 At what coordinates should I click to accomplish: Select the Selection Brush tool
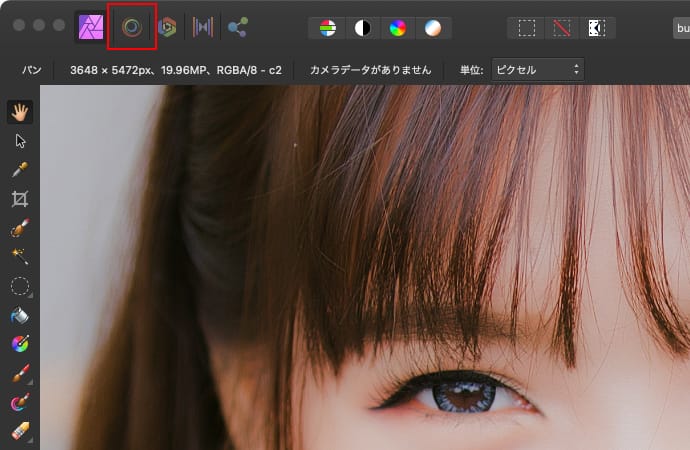click(19, 229)
